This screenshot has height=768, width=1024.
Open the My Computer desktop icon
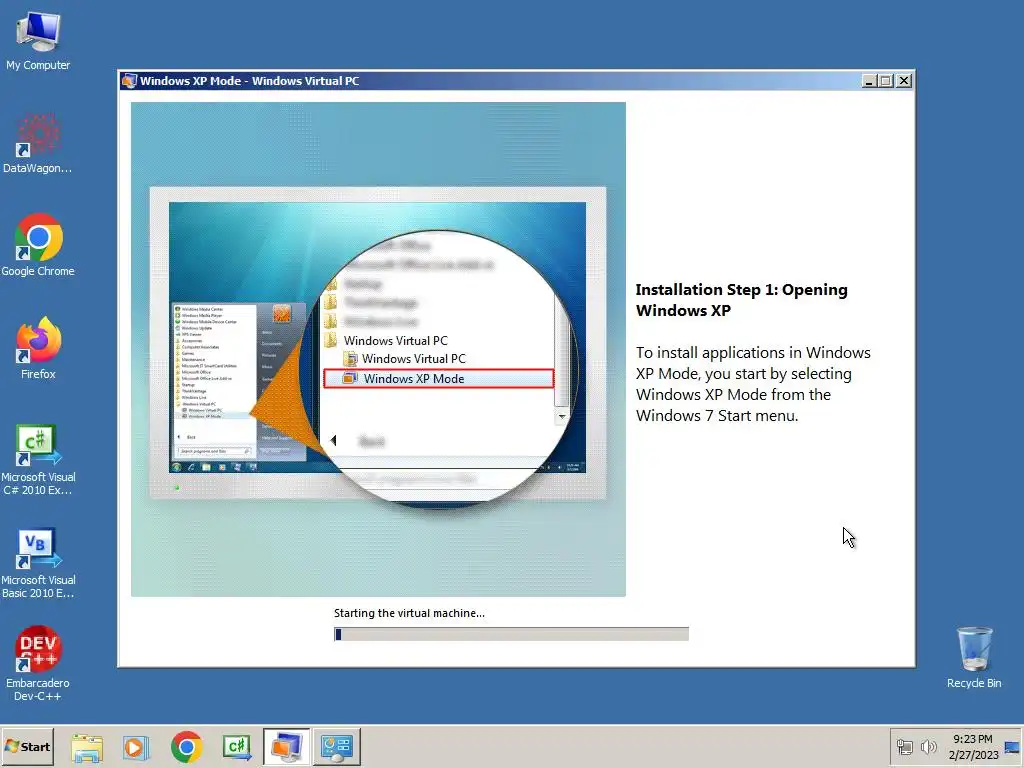[x=38, y=40]
